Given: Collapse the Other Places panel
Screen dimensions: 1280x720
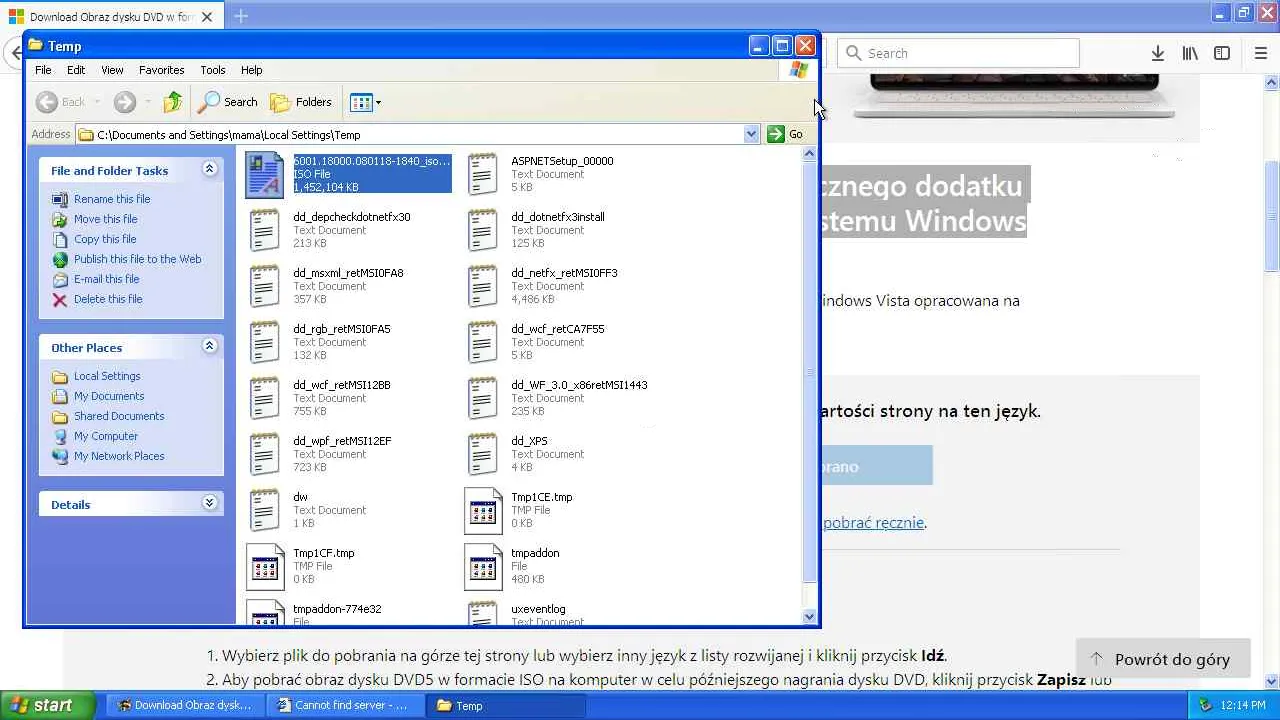Looking at the screenshot, I should click(210, 346).
